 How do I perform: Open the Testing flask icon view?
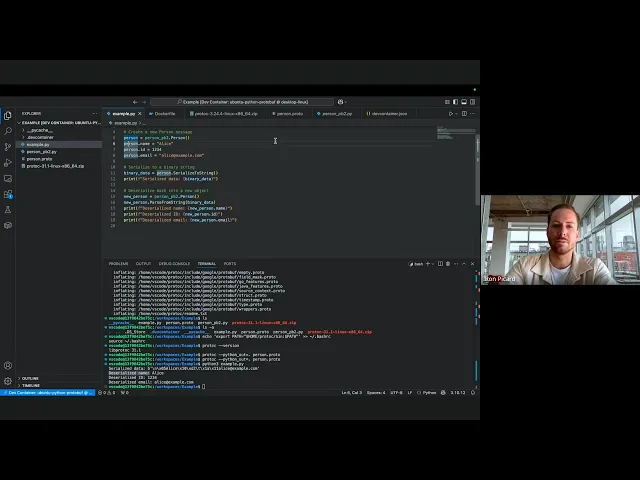(8, 209)
